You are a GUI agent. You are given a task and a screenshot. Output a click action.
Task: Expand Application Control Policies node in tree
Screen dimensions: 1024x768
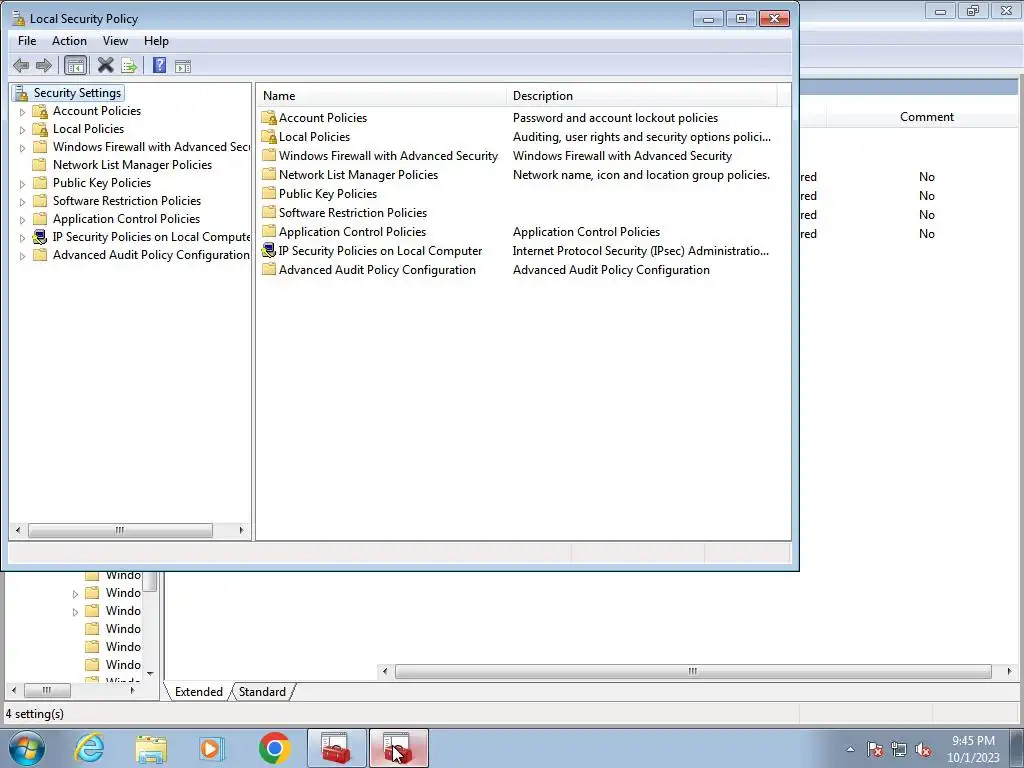[x=22, y=219]
